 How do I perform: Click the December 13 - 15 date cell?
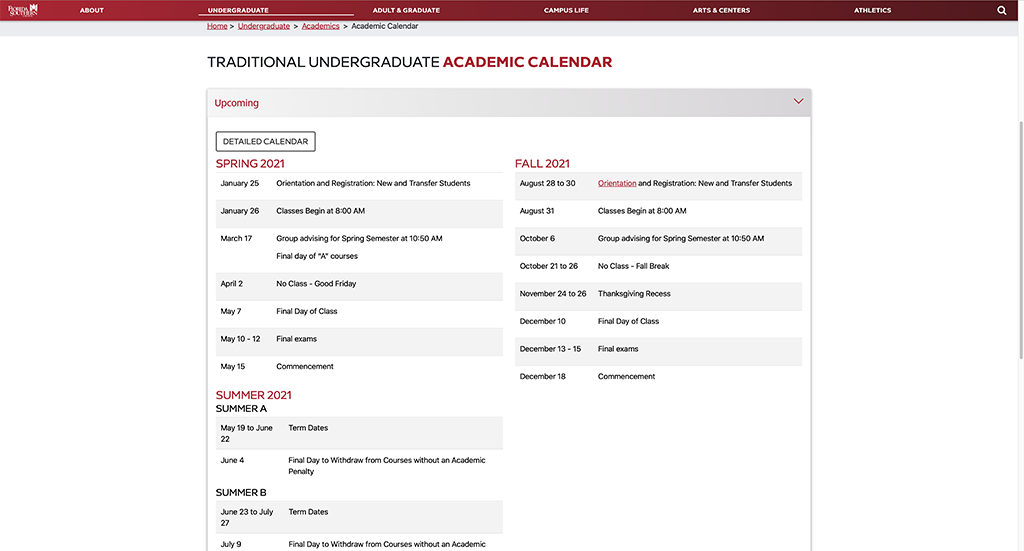[x=550, y=349]
